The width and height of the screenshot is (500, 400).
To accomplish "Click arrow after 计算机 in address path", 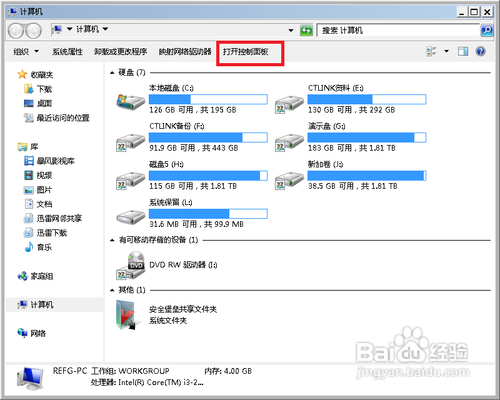I will tap(105, 29).
